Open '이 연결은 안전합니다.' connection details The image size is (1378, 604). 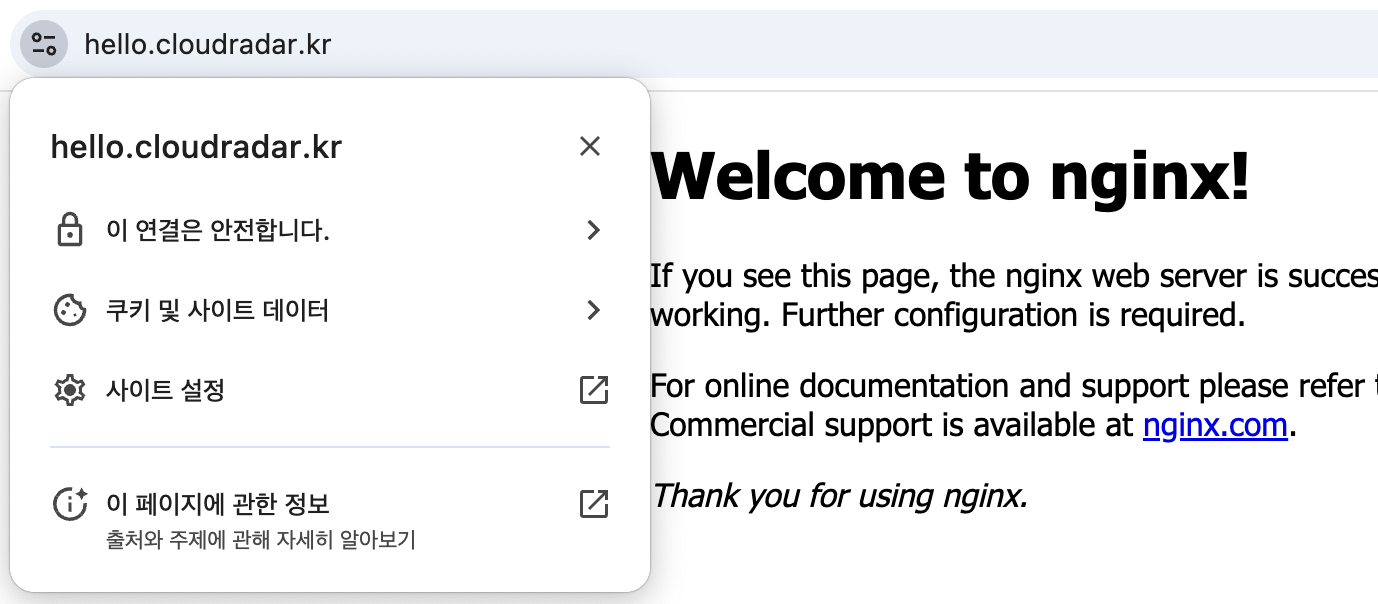(330, 231)
